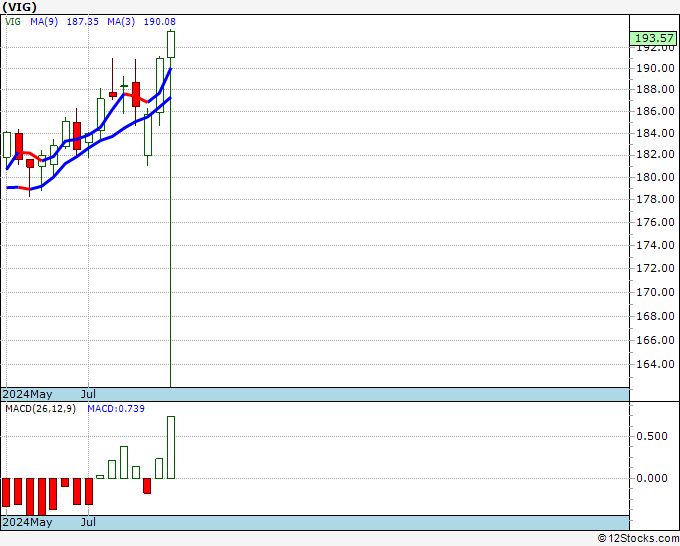
Task: Click the 164.00 price axis label
Action: 655,364
